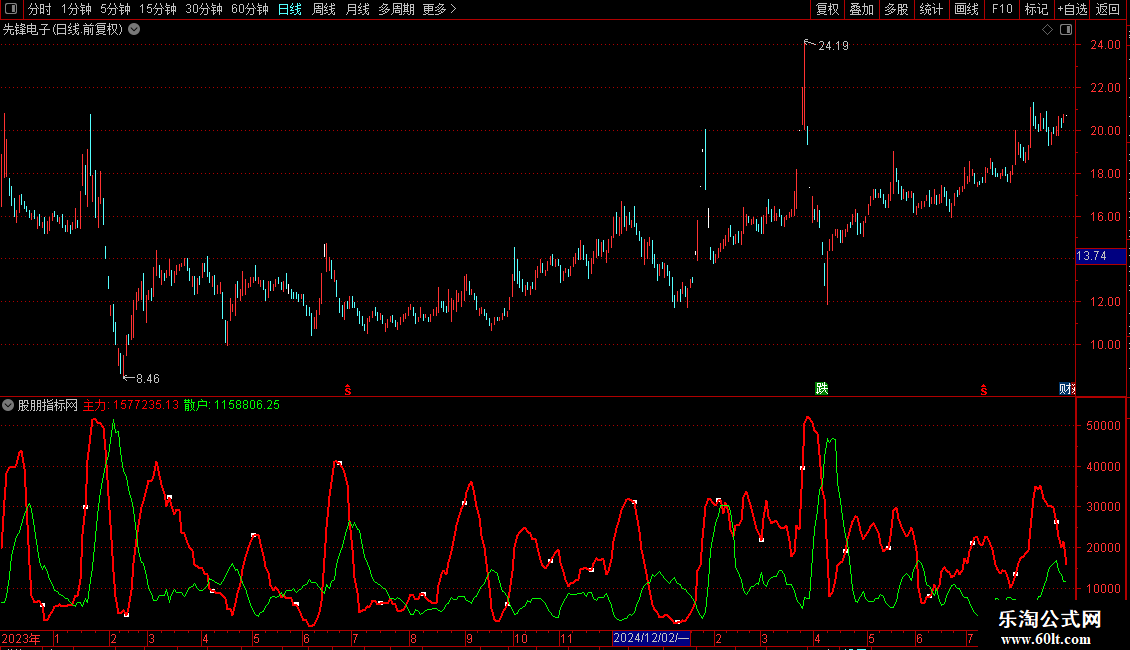Click the 30000 indicator axis label
This screenshot has height=650, width=1130.
click(x=1103, y=507)
